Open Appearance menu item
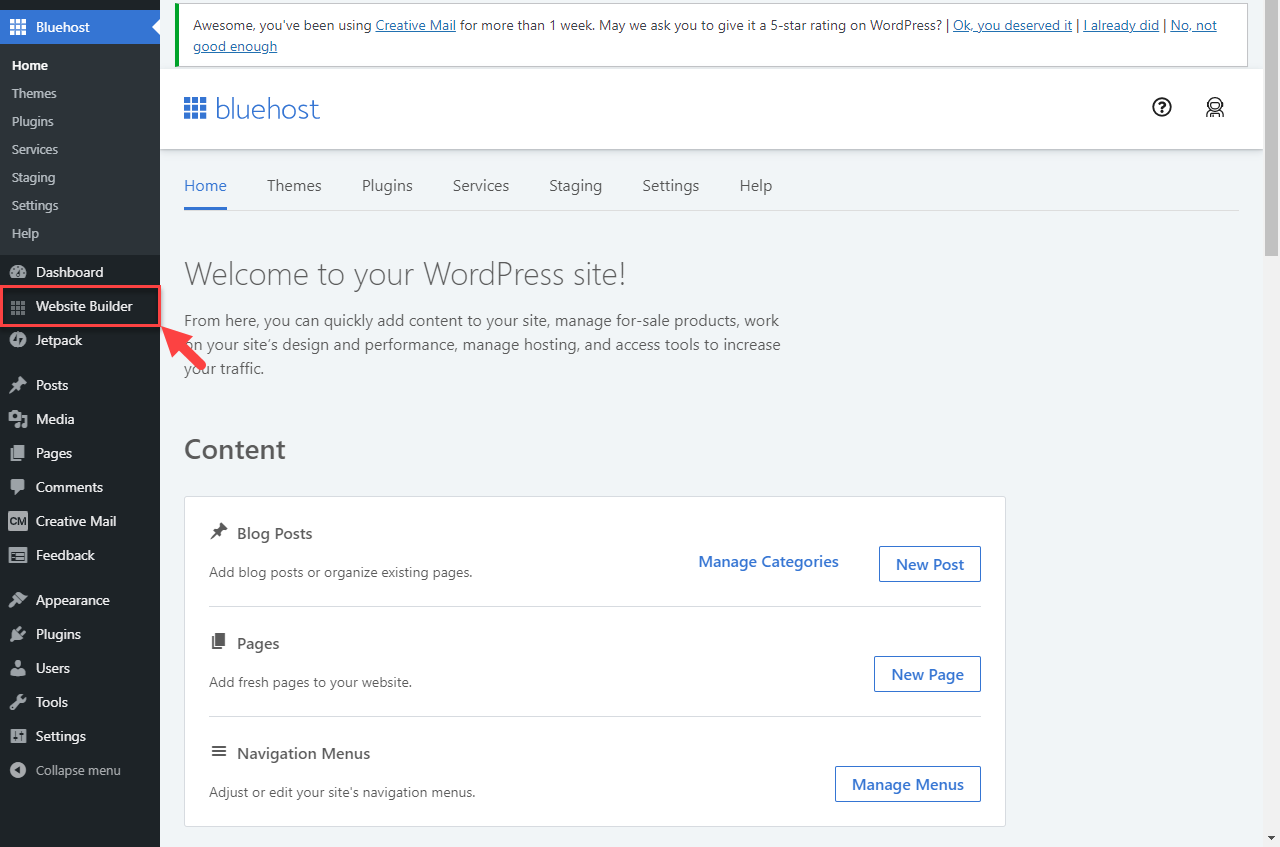1280x847 pixels. (x=80, y=600)
